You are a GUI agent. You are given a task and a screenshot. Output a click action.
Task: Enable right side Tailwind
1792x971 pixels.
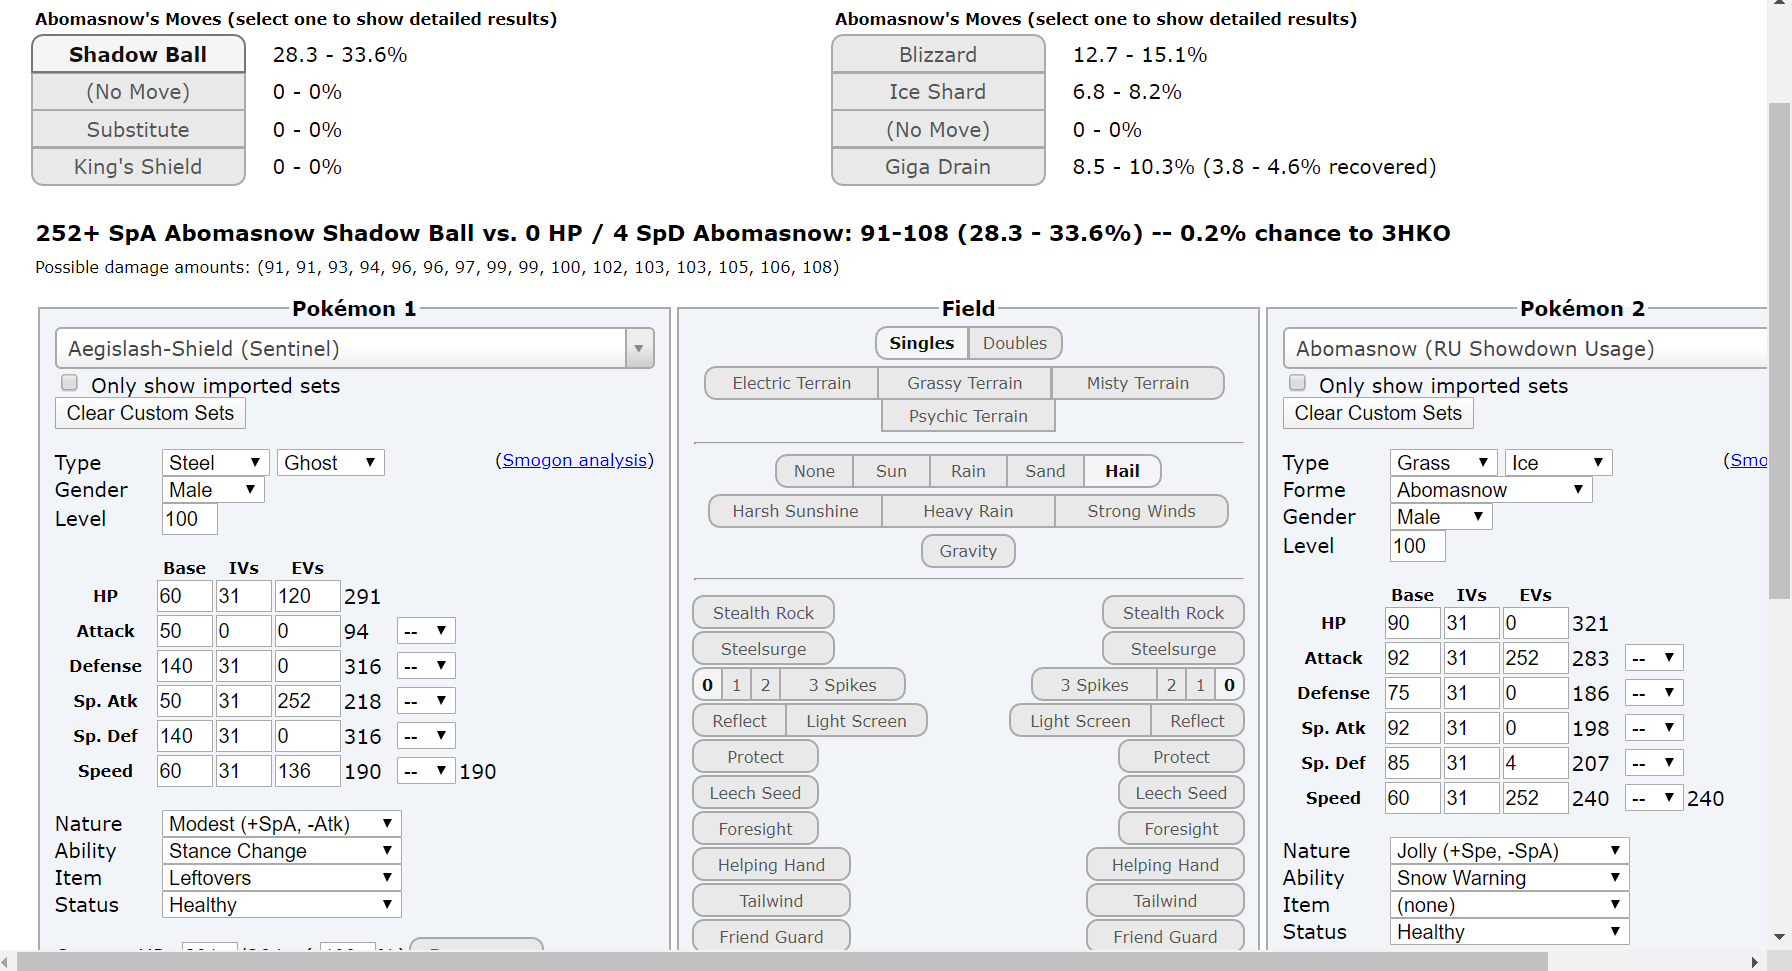point(1165,901)
